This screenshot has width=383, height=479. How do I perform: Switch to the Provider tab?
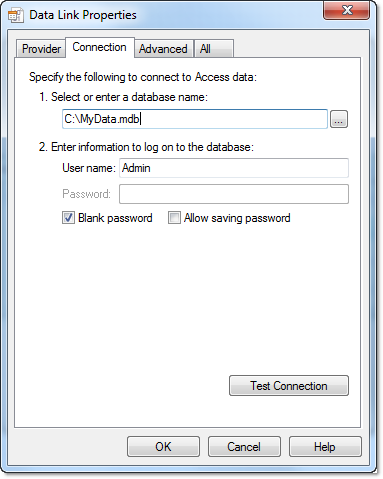[41, 49]
